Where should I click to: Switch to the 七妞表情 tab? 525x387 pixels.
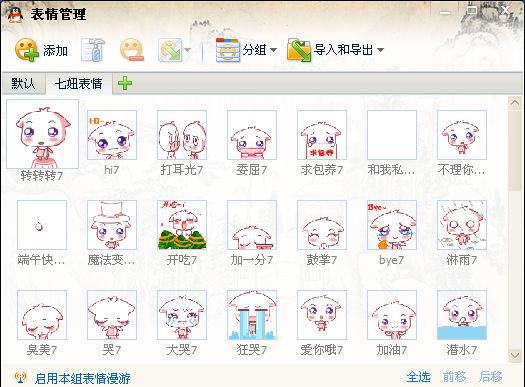[78, 83]
